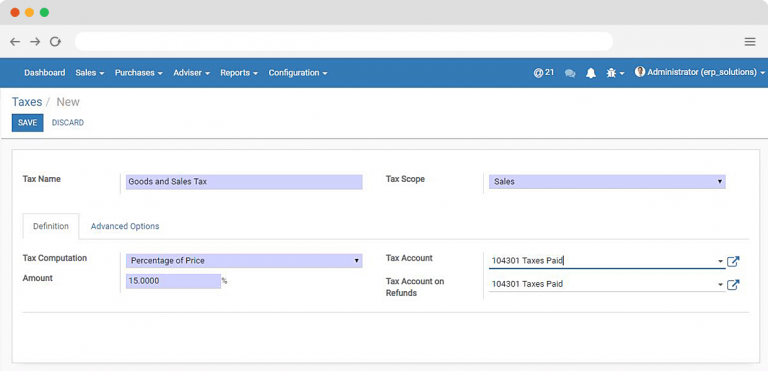
Task: Expand the Sales menu
Action: pos(90,73)
